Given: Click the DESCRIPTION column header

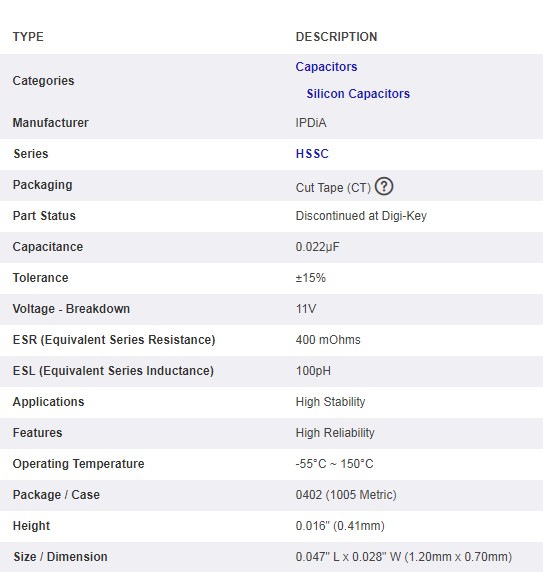Looking at the screenshot, I should pos(337,37).
